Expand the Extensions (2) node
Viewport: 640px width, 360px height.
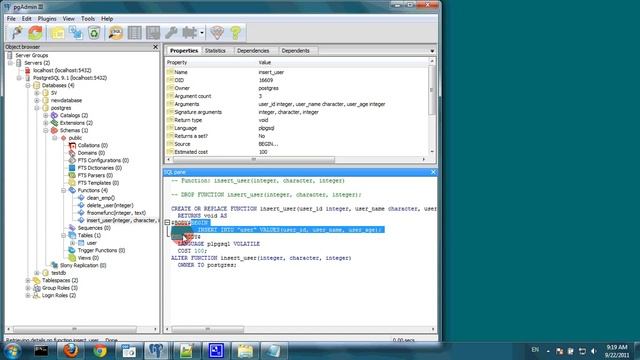[x=46, y=123]
